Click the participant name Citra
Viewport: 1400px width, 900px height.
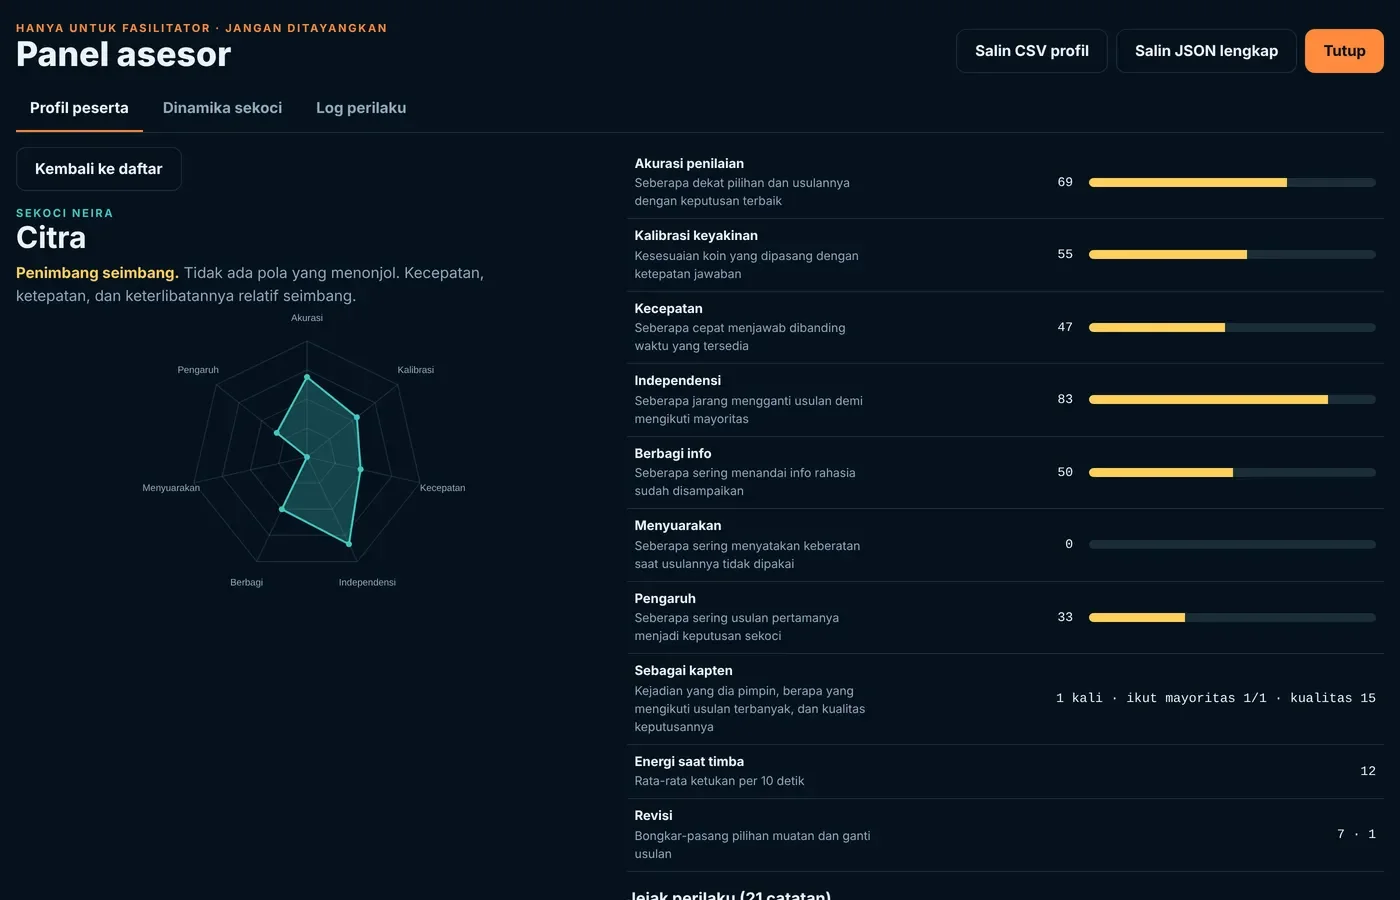tap(51, 238)
